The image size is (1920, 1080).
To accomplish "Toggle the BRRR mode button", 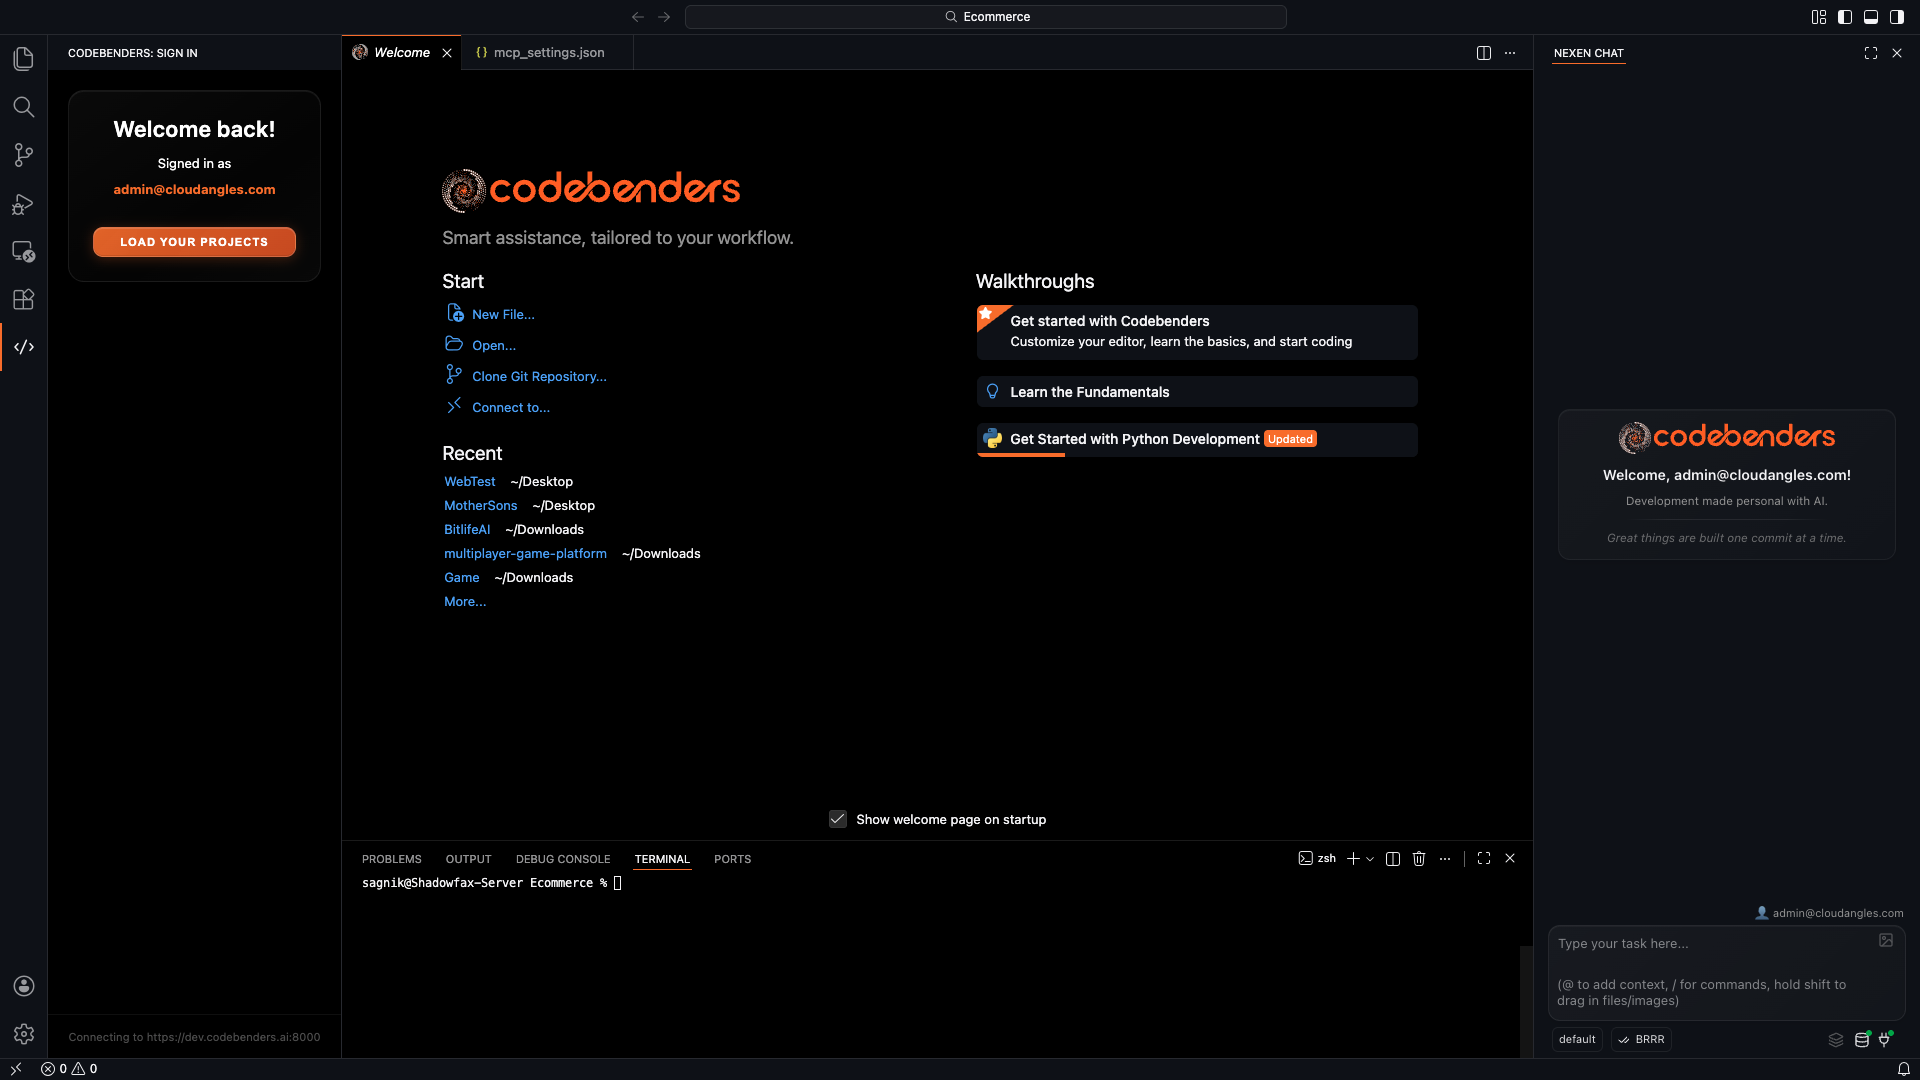I will pyautogui.click(x=1641, y=1040).
